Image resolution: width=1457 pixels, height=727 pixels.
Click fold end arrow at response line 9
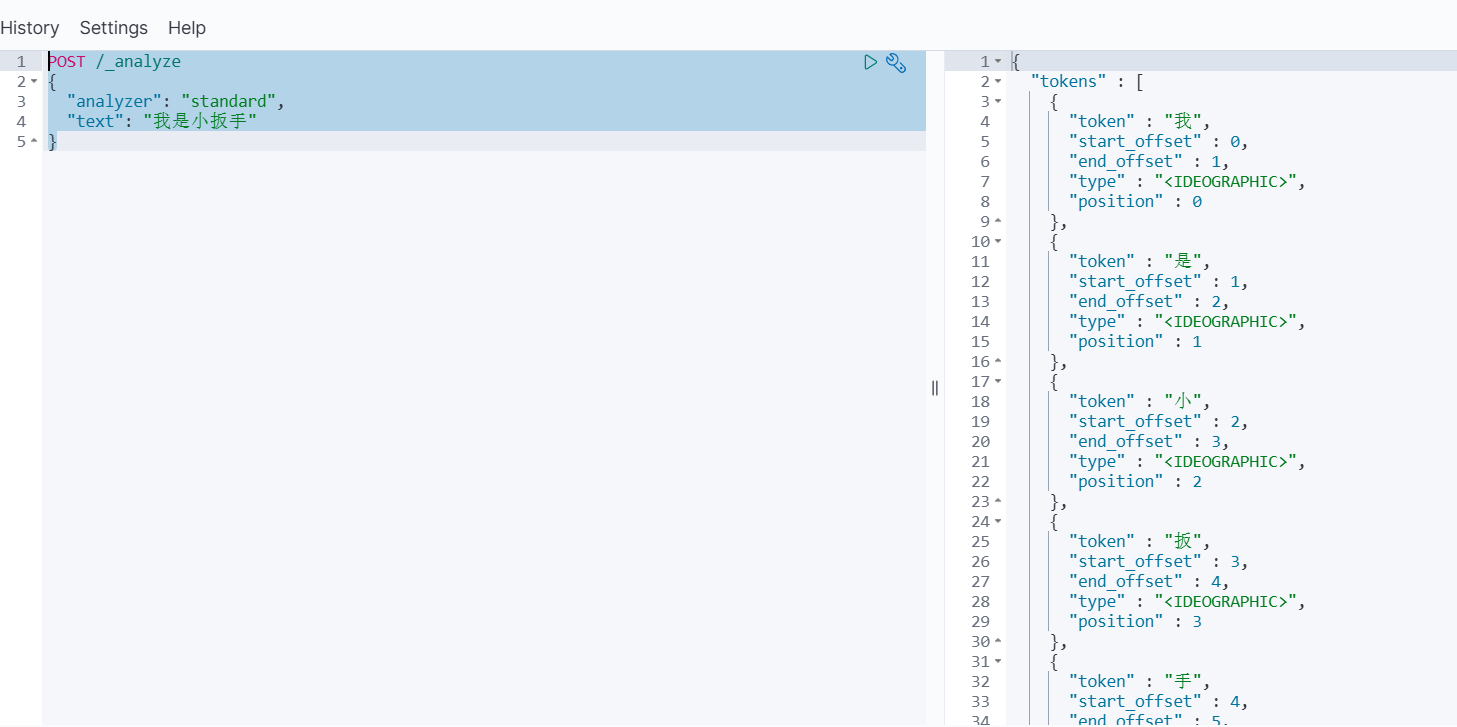click(x=998, y=222)
